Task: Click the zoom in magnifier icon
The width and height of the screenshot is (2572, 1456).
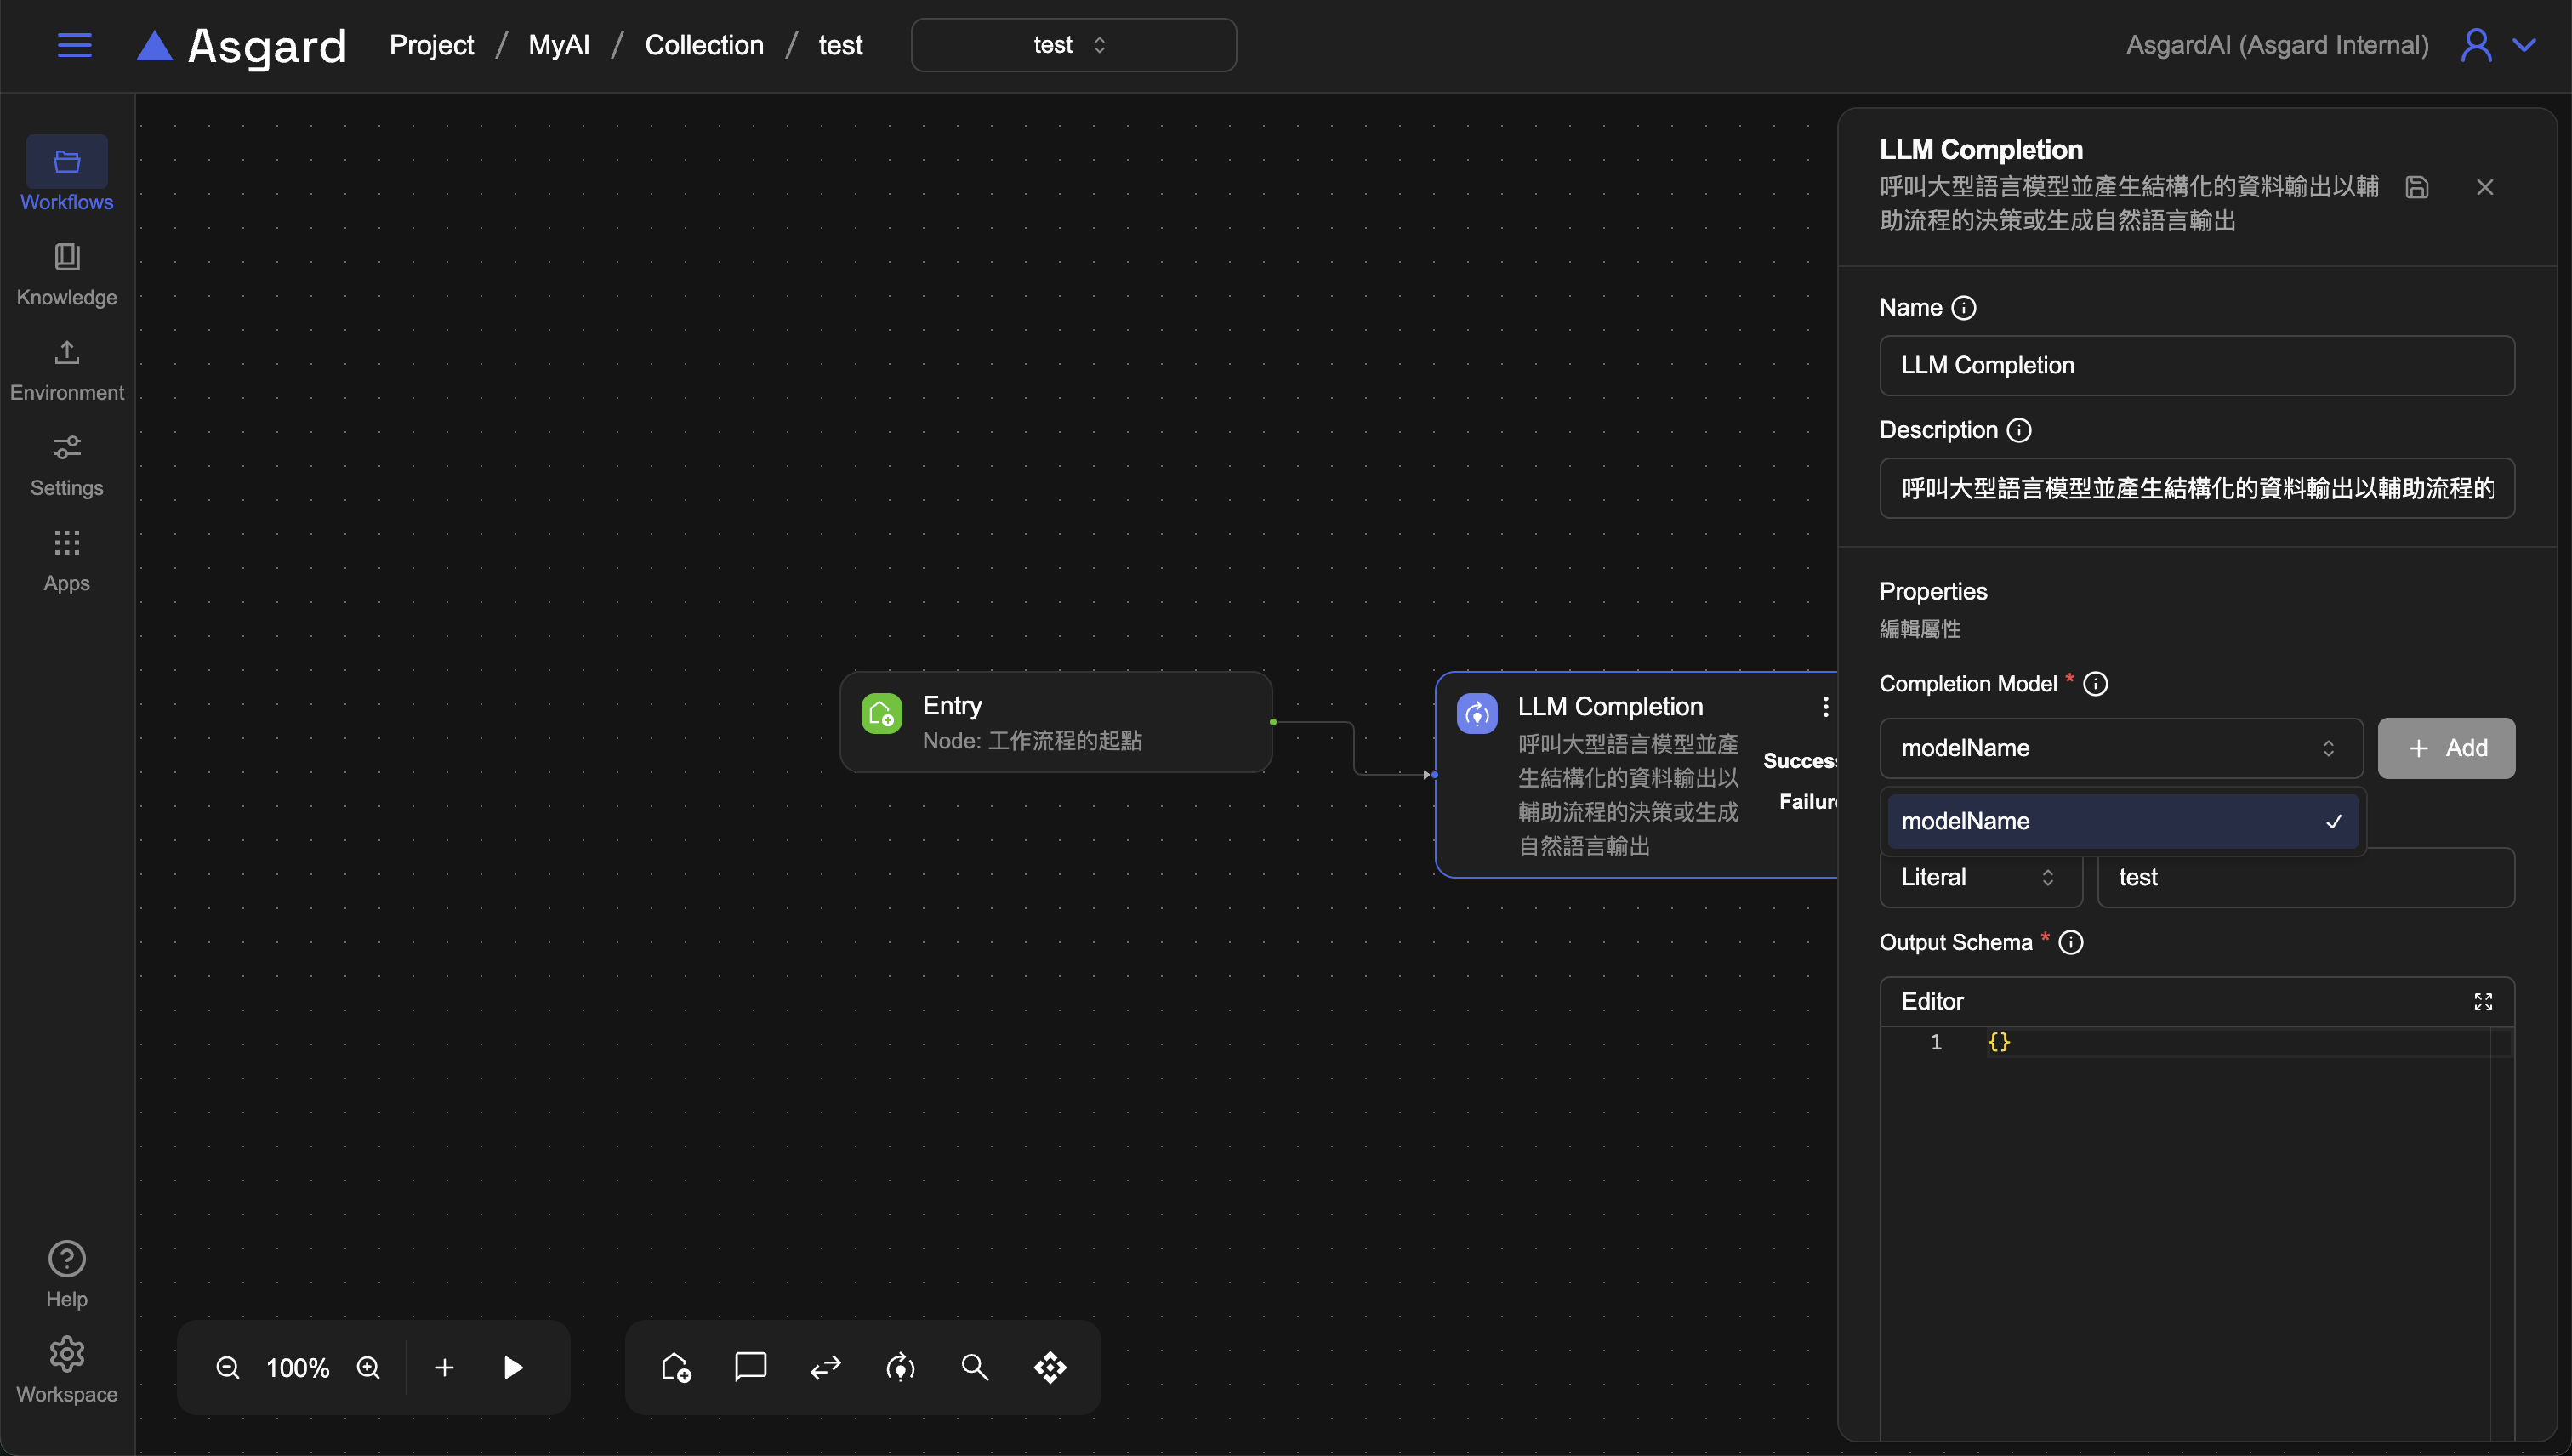Action: point(368,1367)
